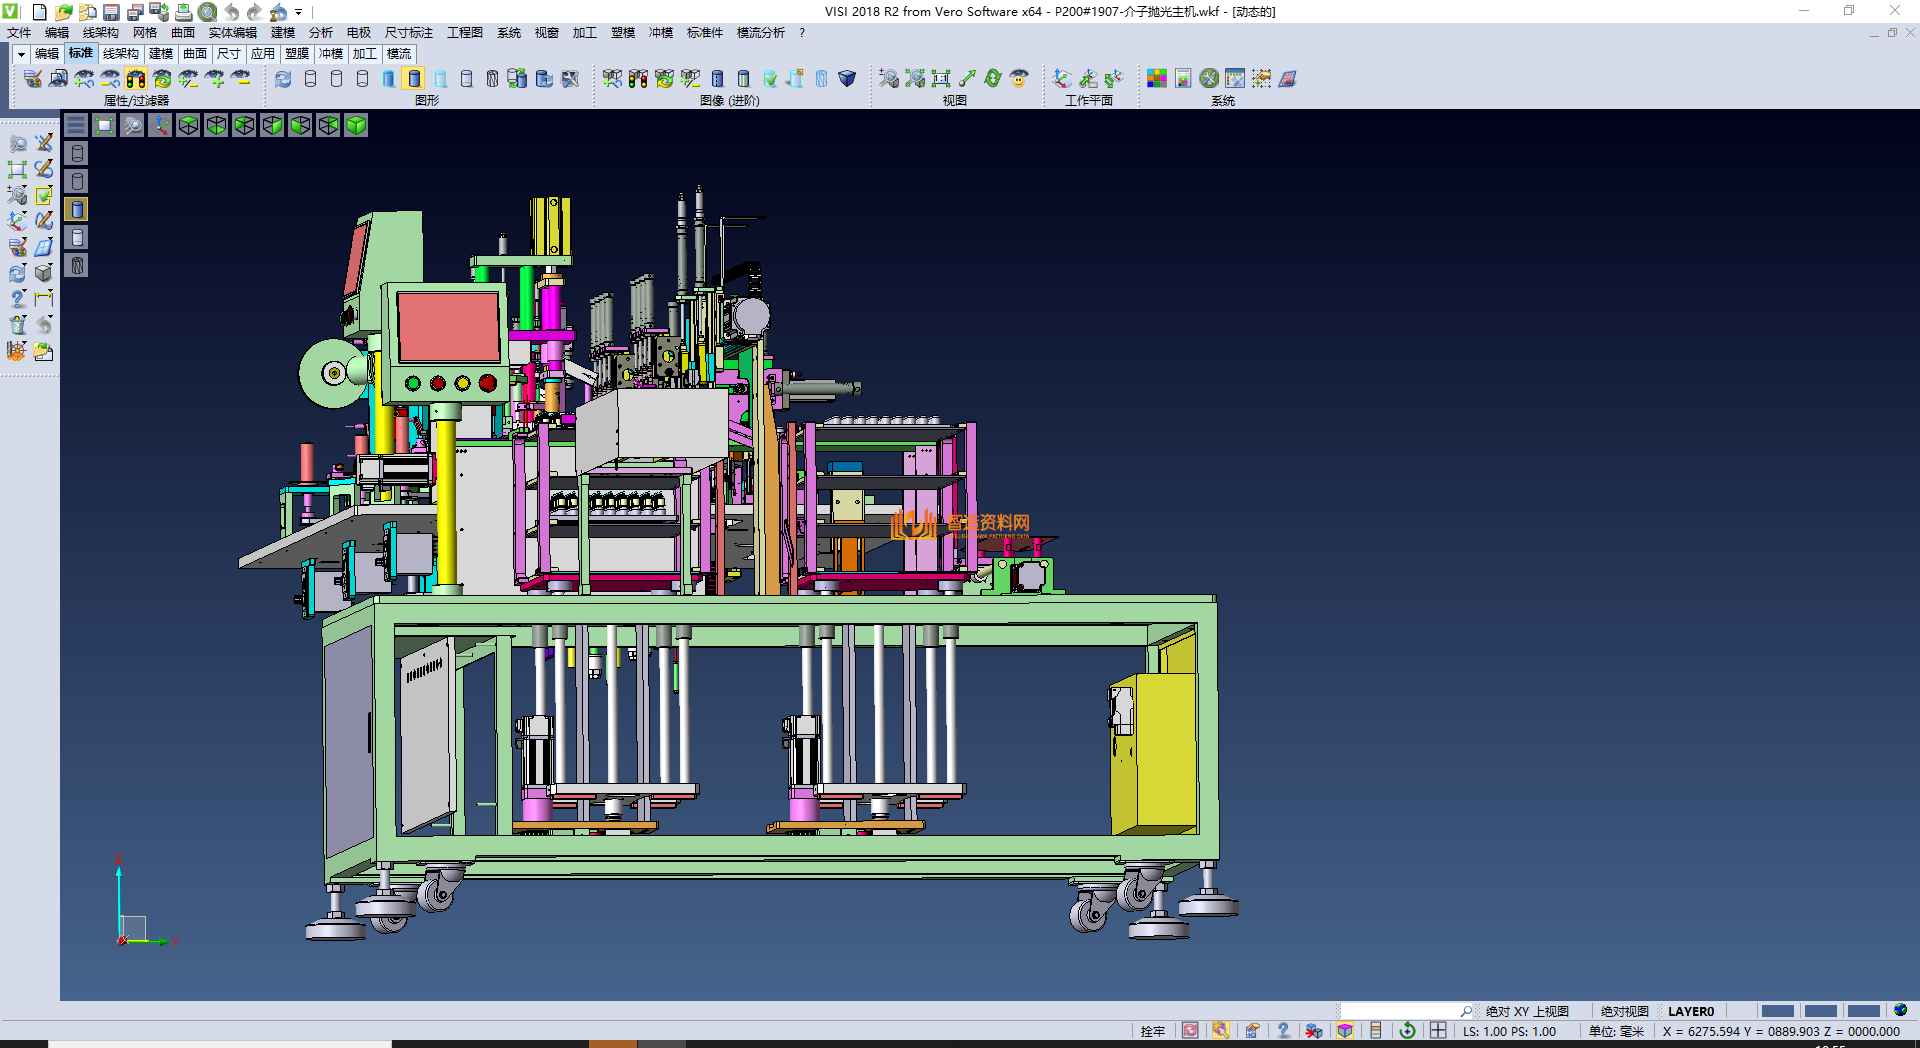Screen dimensions: 1920x1048
Task: Click the print icon in quick toolbar
Action: 184,12
